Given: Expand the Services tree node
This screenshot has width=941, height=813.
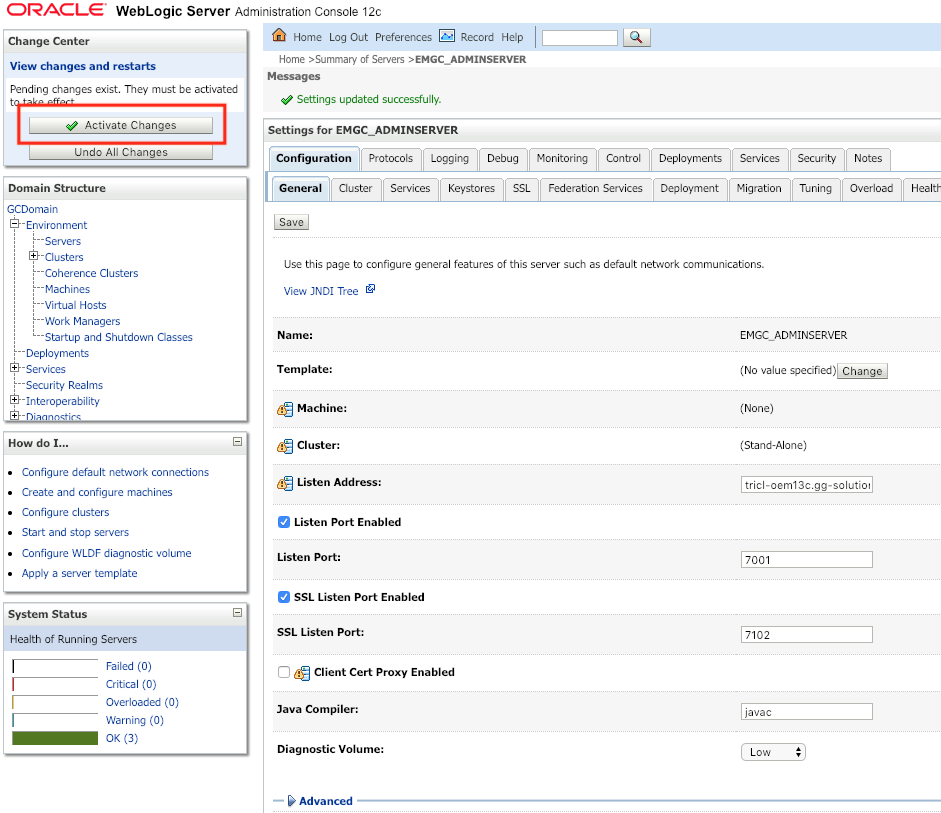Looking at the screenshot, I should click(x=14, y=368).
